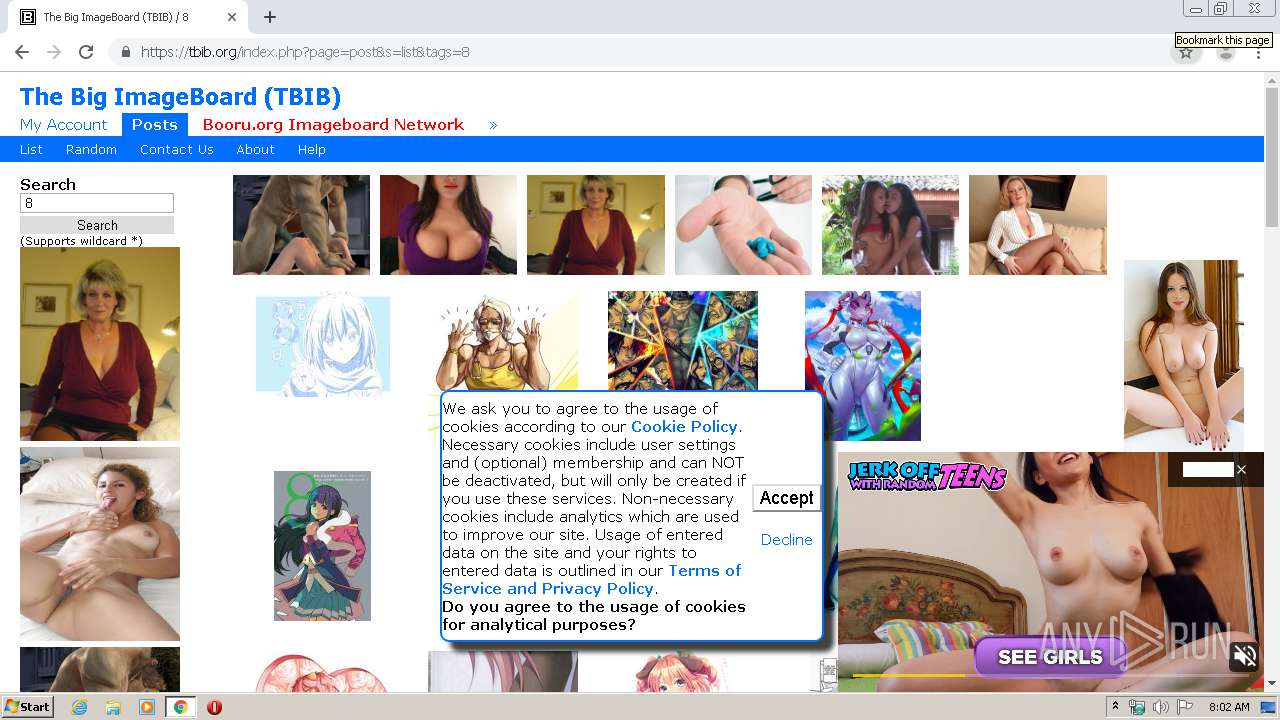
Task: Go to Contact Us page
Action: click(177, 149)
